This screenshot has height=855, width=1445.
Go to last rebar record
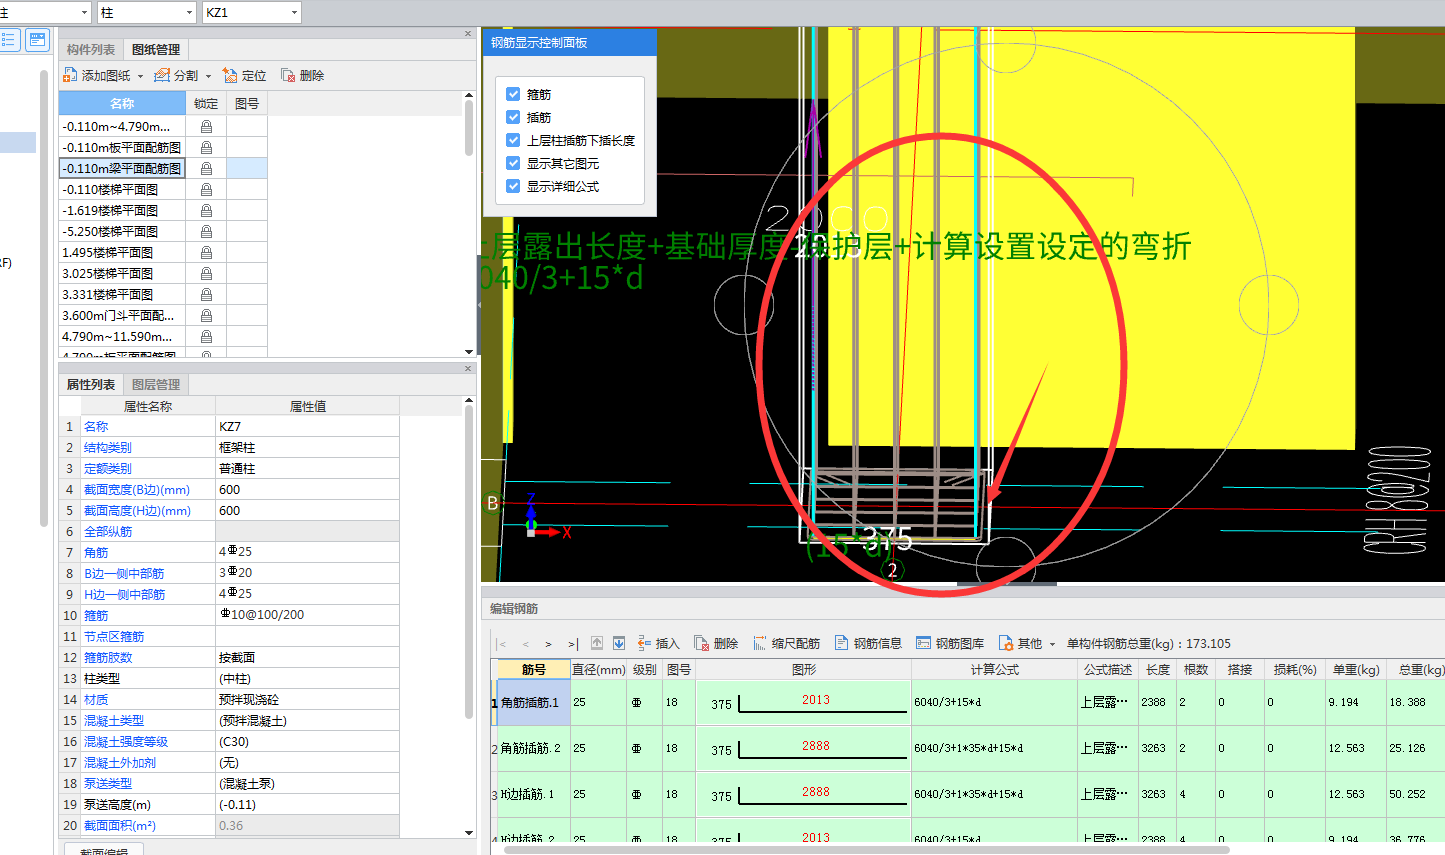573,644
